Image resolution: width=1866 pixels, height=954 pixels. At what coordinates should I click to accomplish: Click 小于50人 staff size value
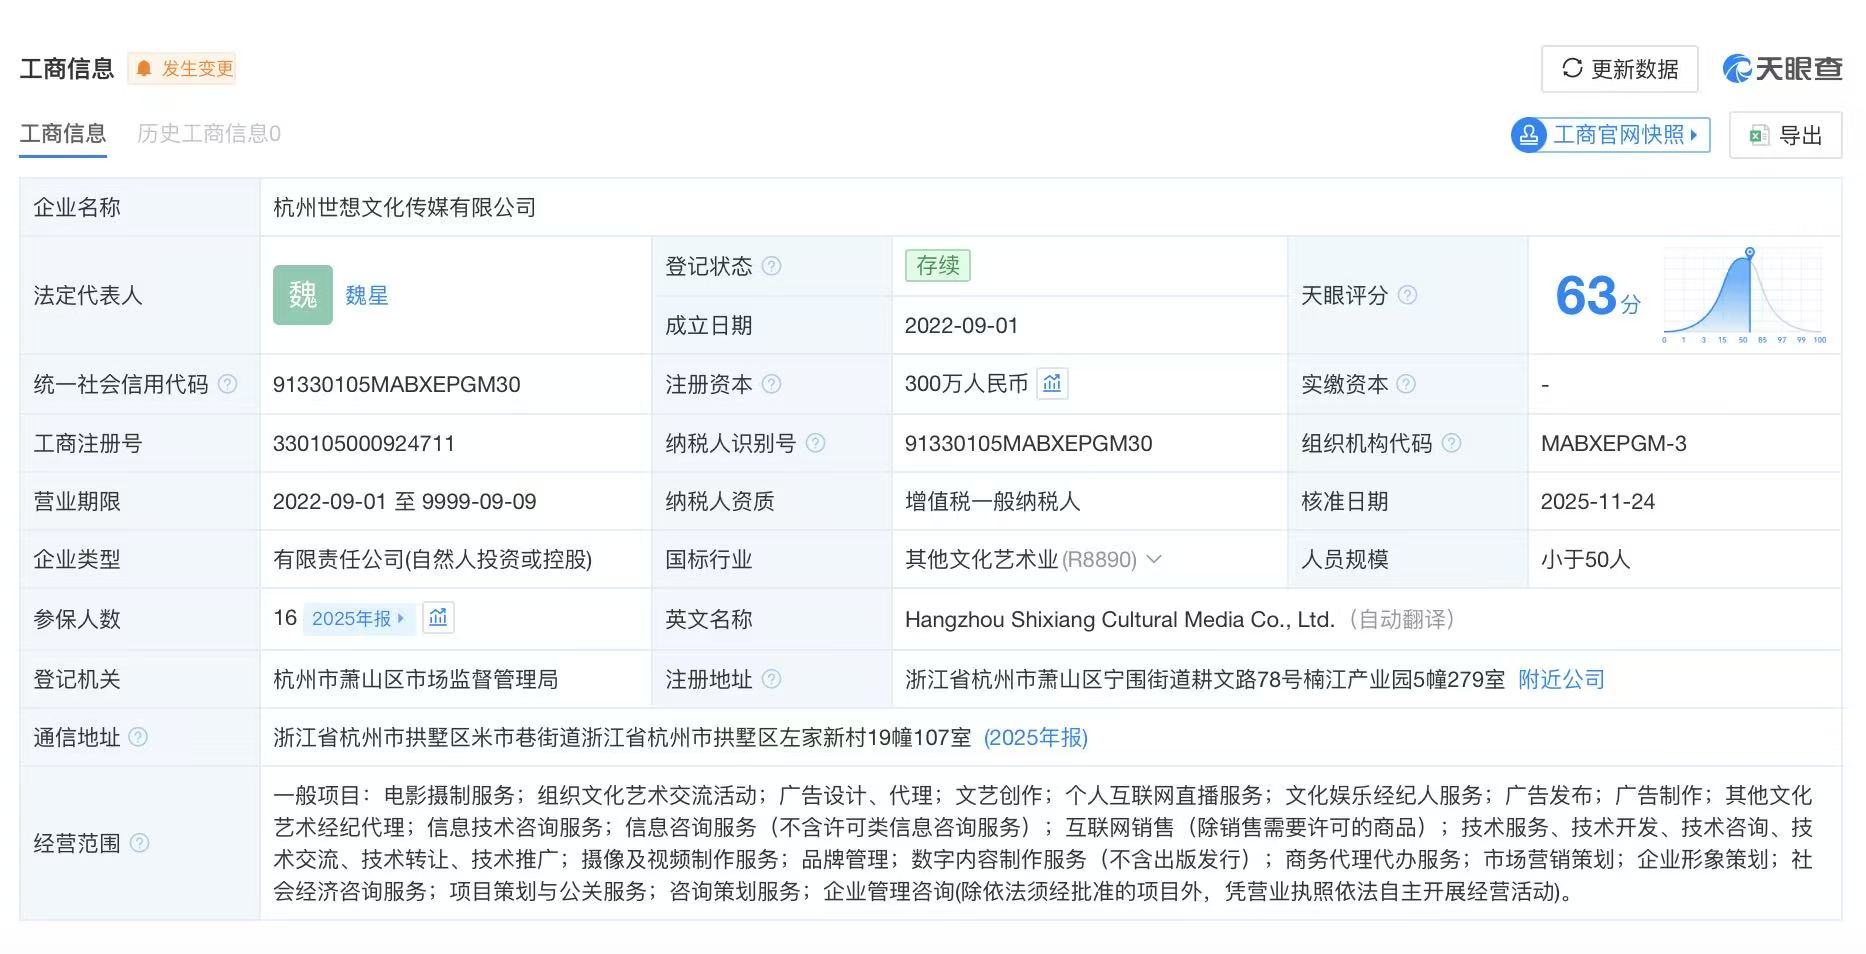click(1585, 560)
